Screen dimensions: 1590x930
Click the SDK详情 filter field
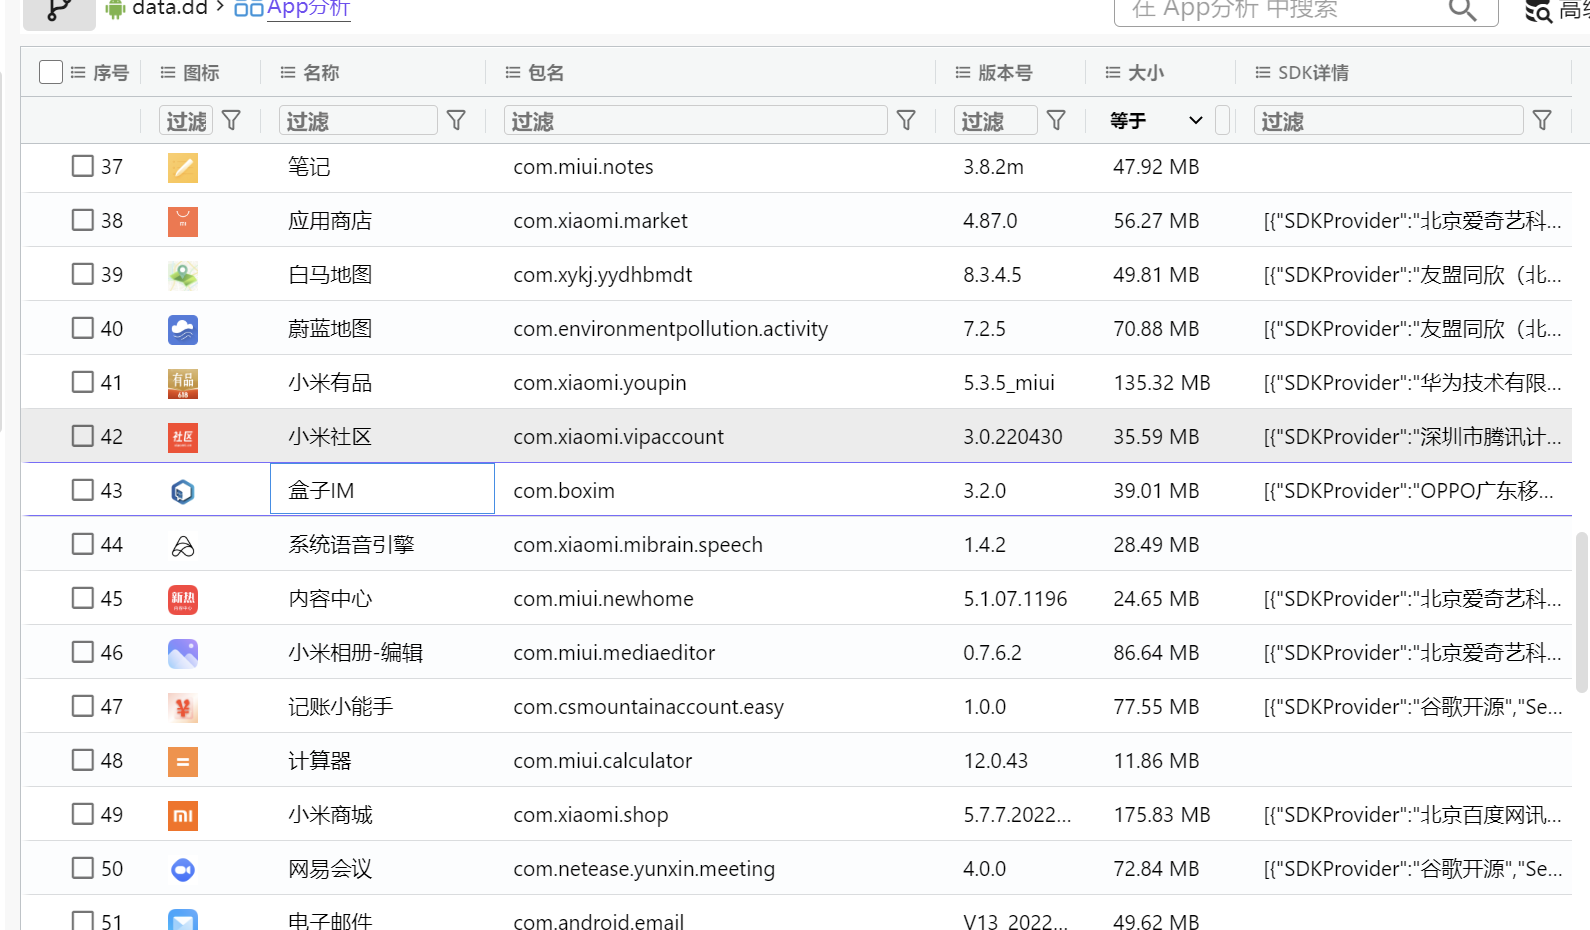coord(1389,120)
